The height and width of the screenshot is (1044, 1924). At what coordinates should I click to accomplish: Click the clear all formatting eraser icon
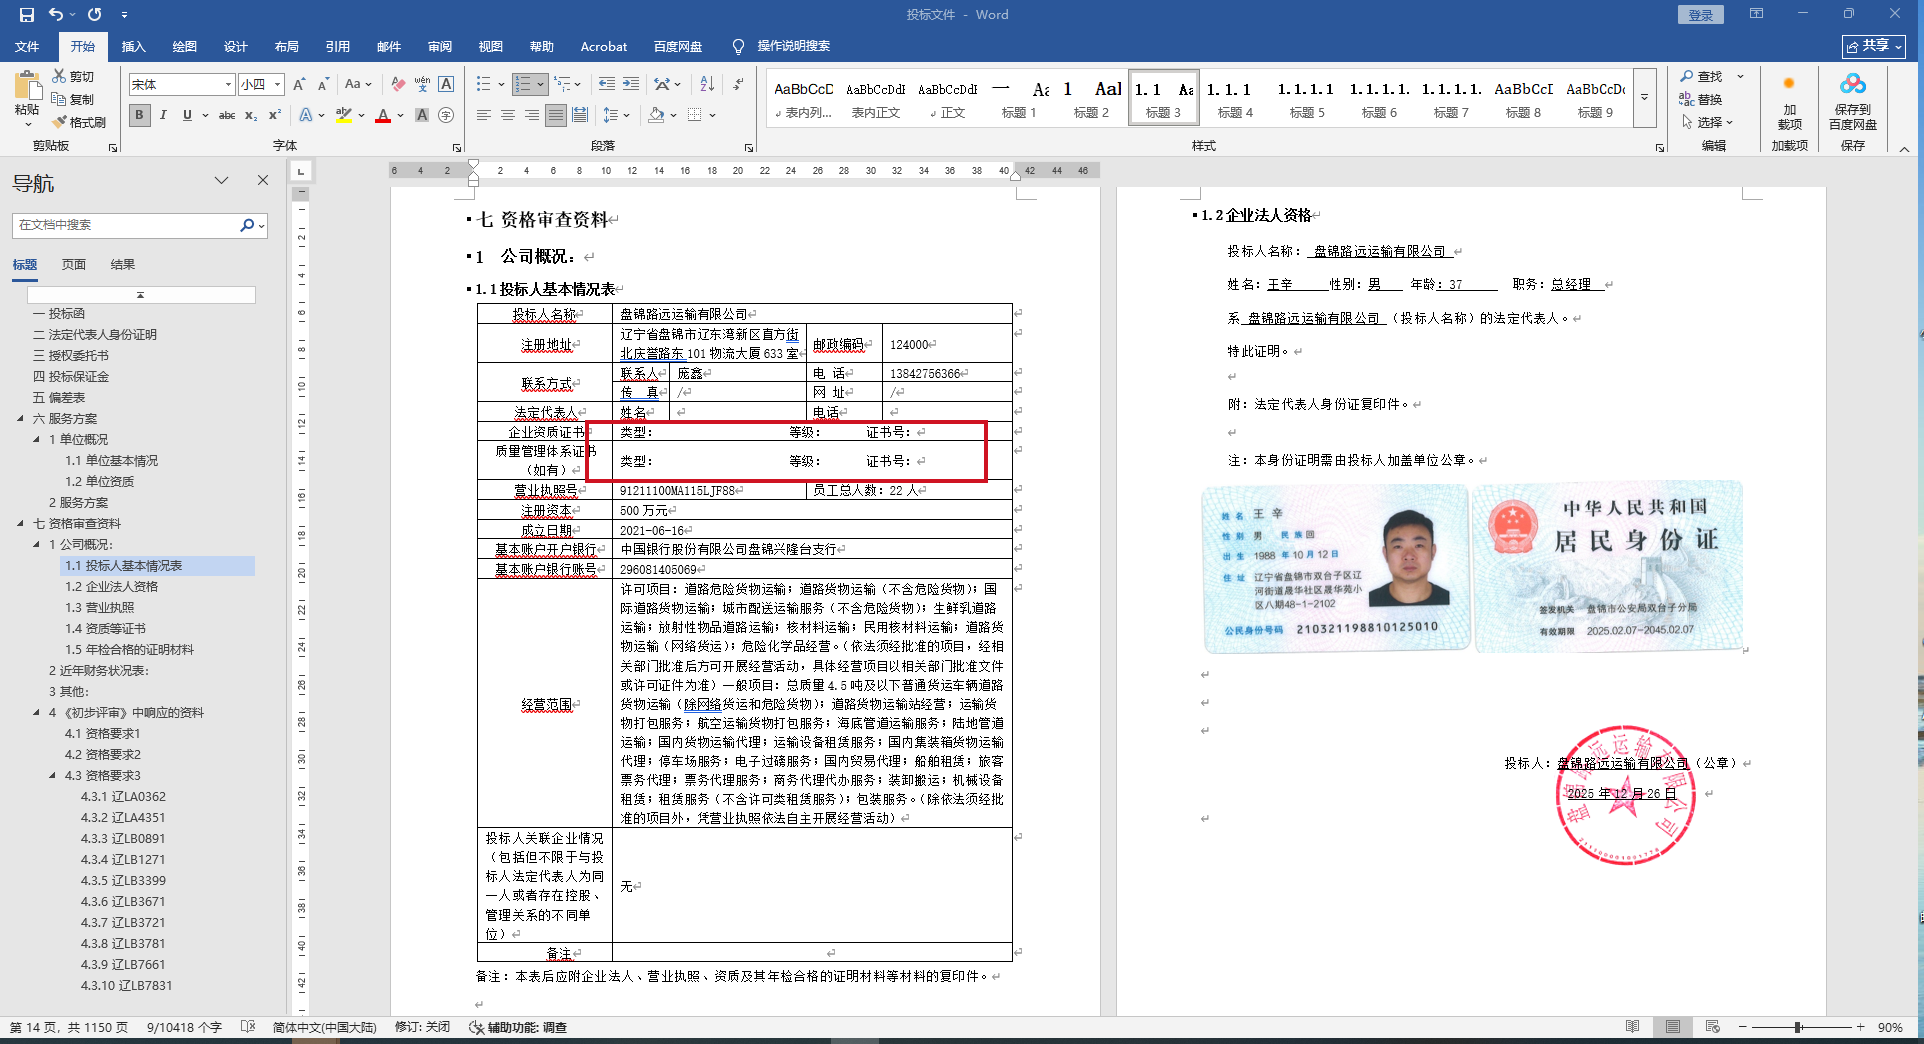(x=398, y=85)
